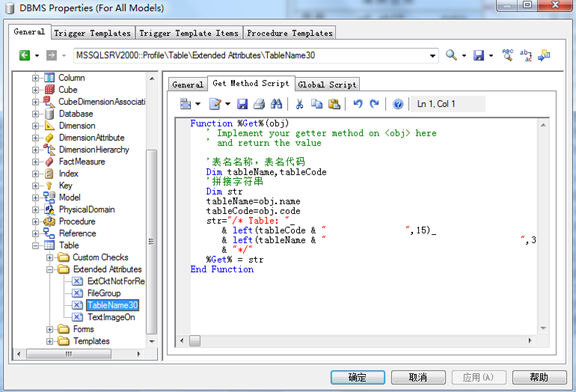Click the blue Help question icon

(x=398, y=104)
